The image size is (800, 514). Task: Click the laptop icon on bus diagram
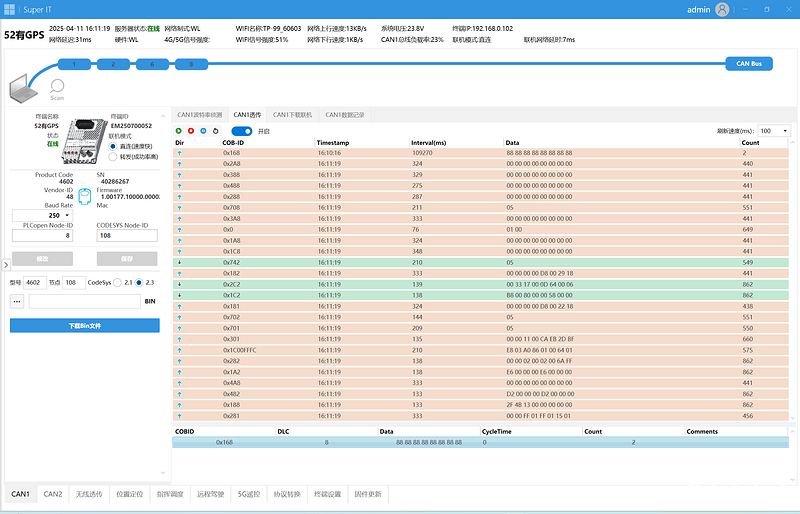23,90
